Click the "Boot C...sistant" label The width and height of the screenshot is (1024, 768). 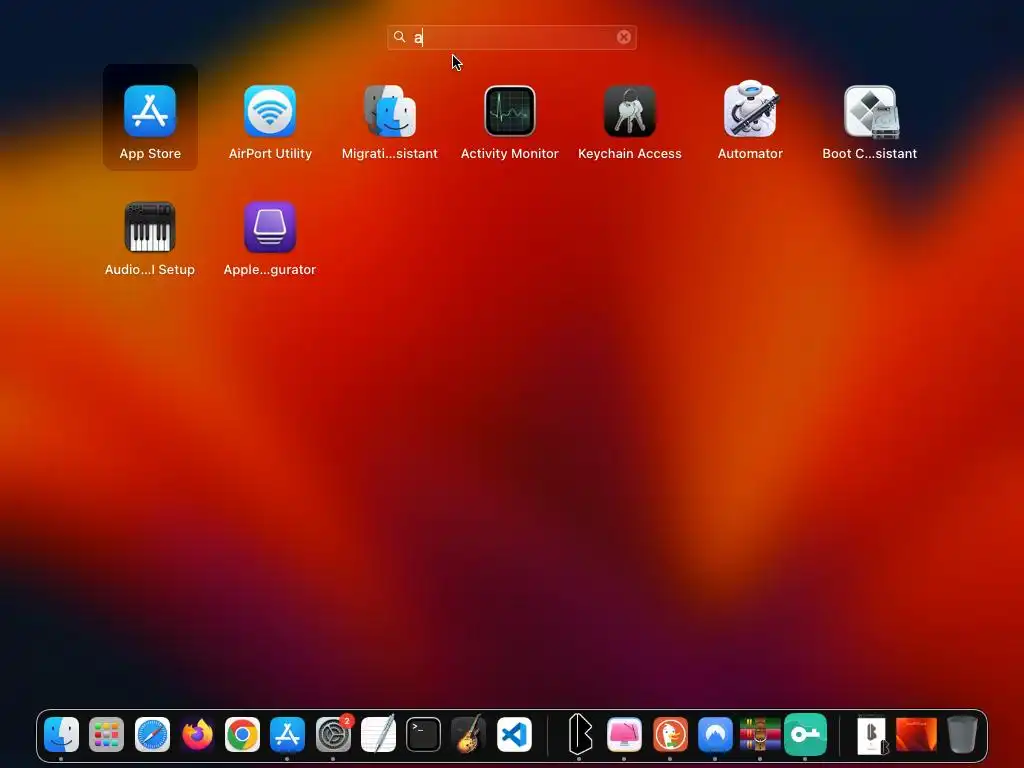(869, 153)
